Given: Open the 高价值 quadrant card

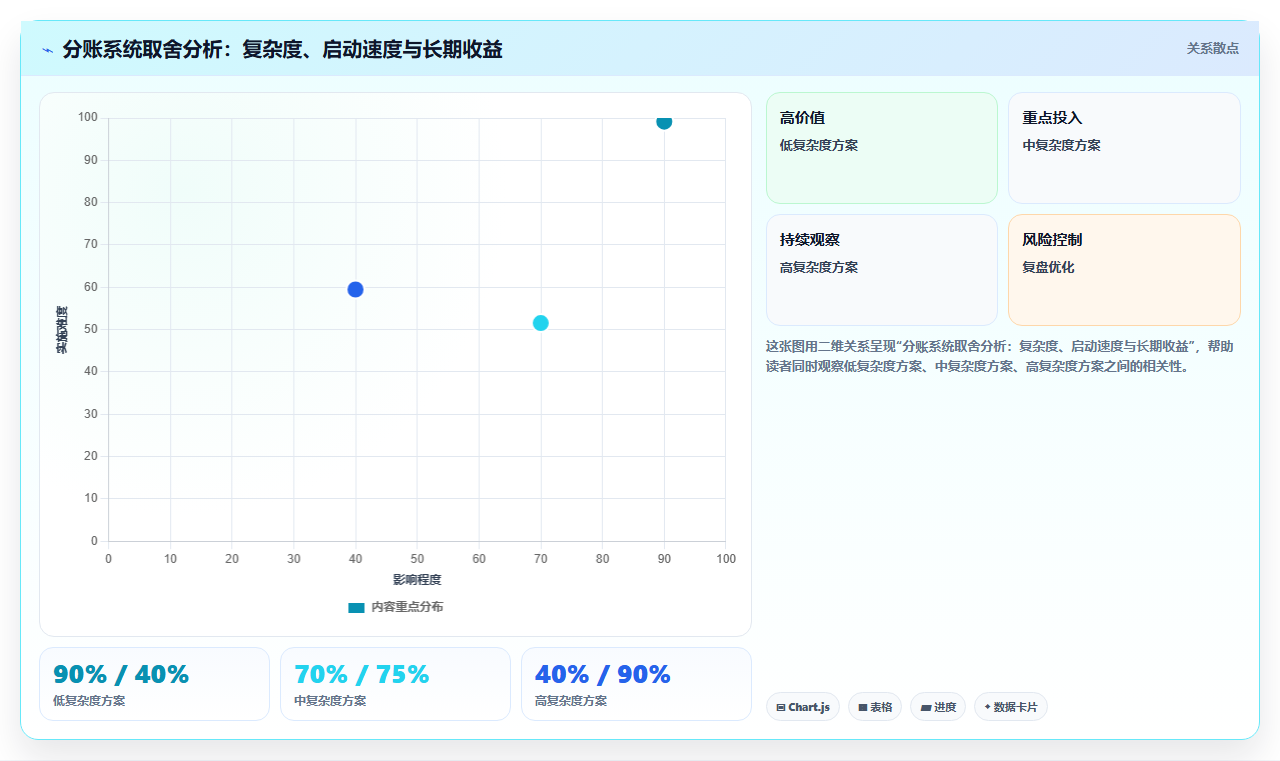Looking at the screenshot, I should (x=882, y=148).
